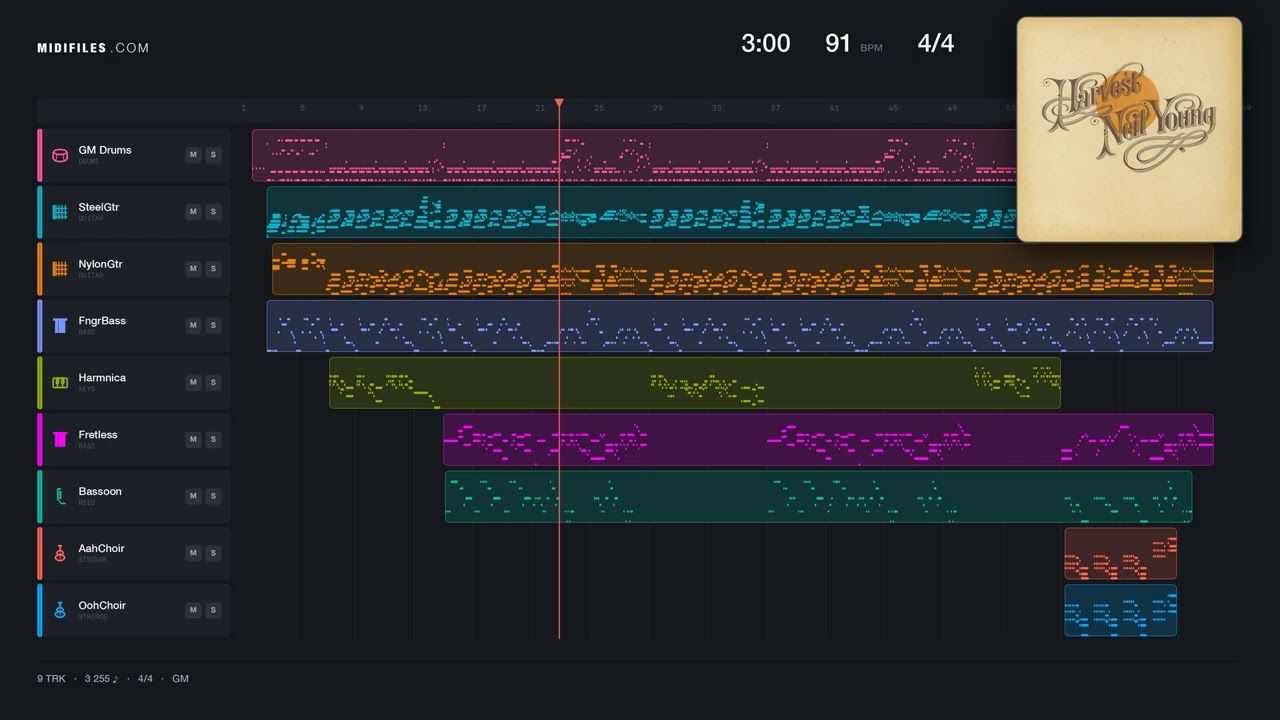Image resolution: width=1280 pixels, height=720 pixels.
Task: Click bar 5 on the timeline ruler
Action: tap(302, 108)
